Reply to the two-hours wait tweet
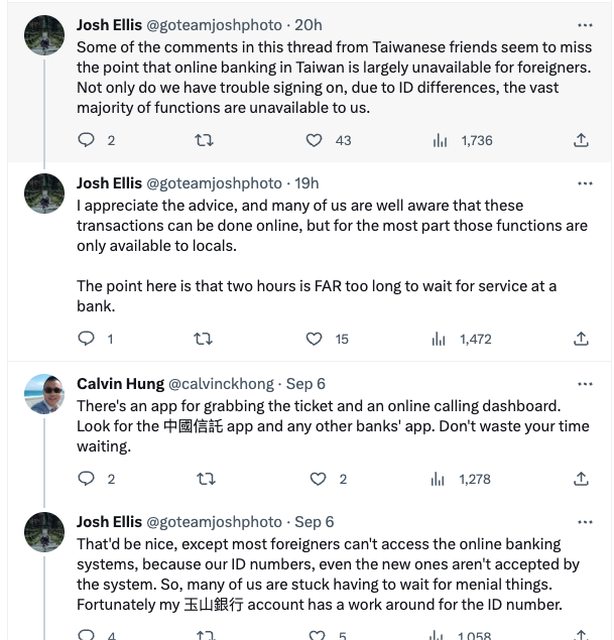 (86, 339)
